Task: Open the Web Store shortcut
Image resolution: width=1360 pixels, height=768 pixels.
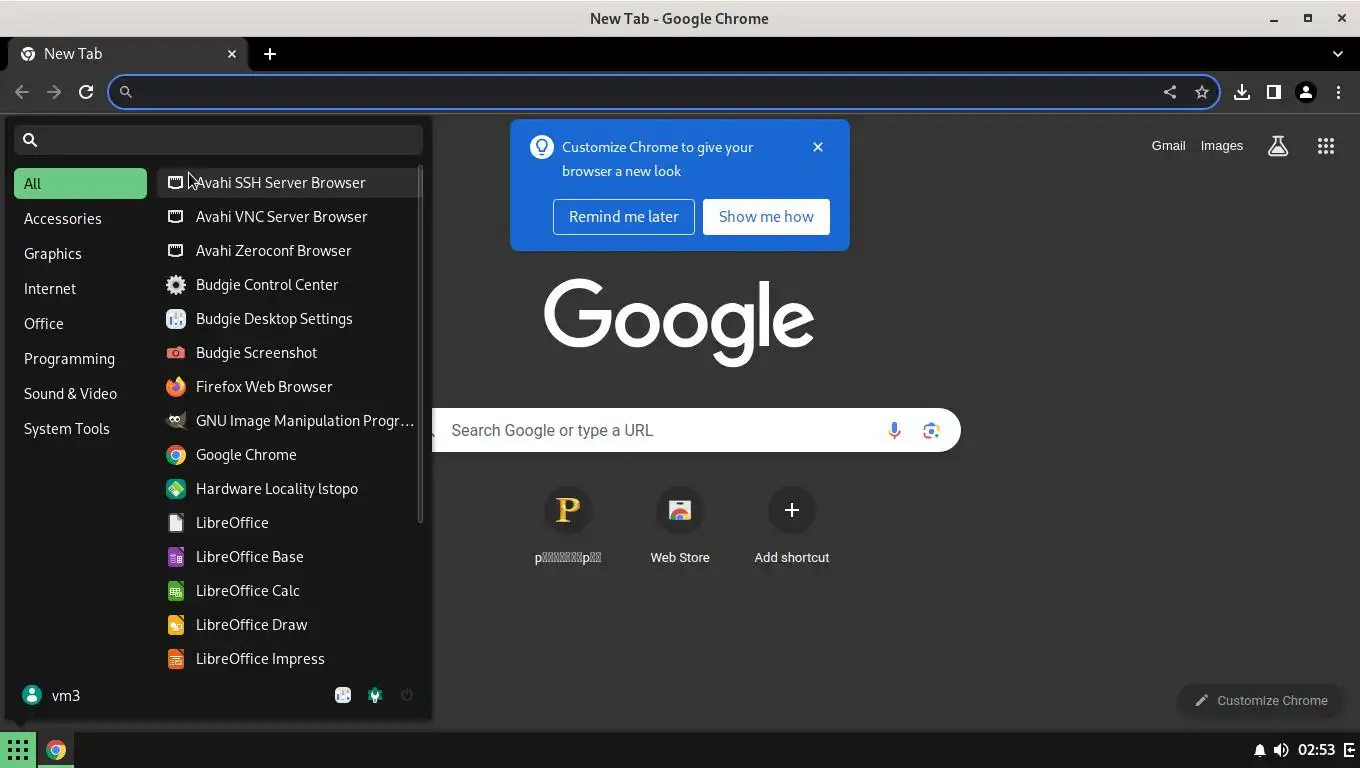Action: point(680,527)
